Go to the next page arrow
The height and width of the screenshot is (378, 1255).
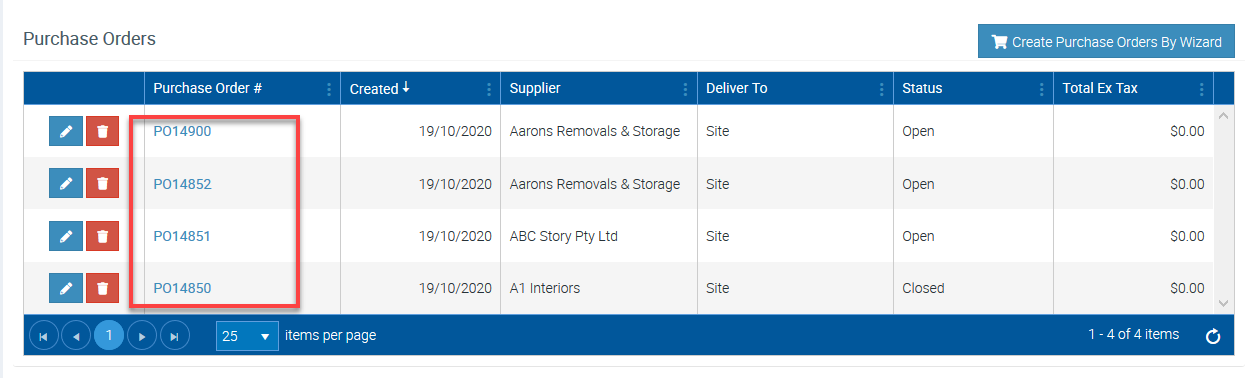[x=142, y=336]
